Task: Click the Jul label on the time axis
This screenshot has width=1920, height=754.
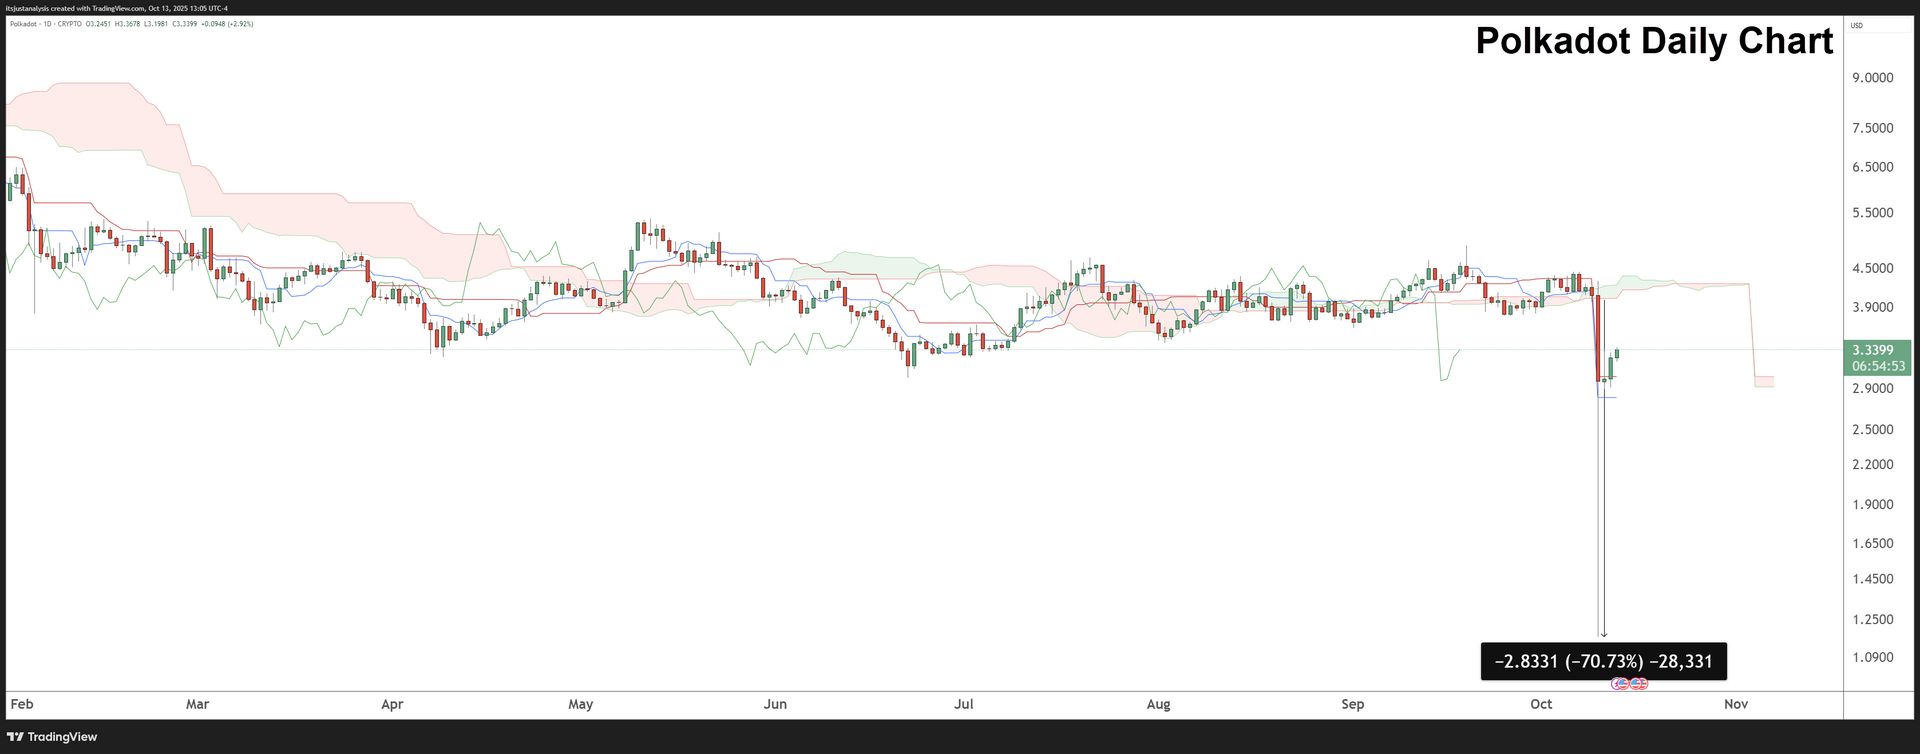Action: 964,704
